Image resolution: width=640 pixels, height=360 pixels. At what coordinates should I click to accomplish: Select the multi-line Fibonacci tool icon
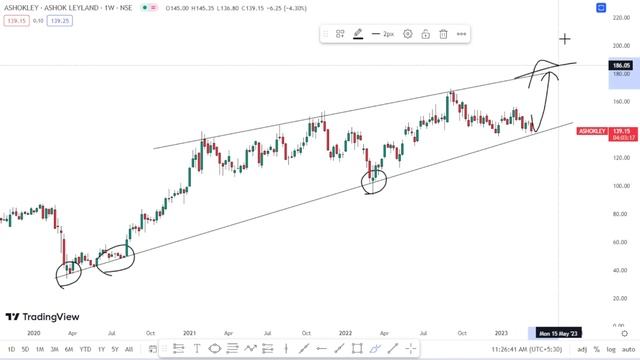(232, 348)
